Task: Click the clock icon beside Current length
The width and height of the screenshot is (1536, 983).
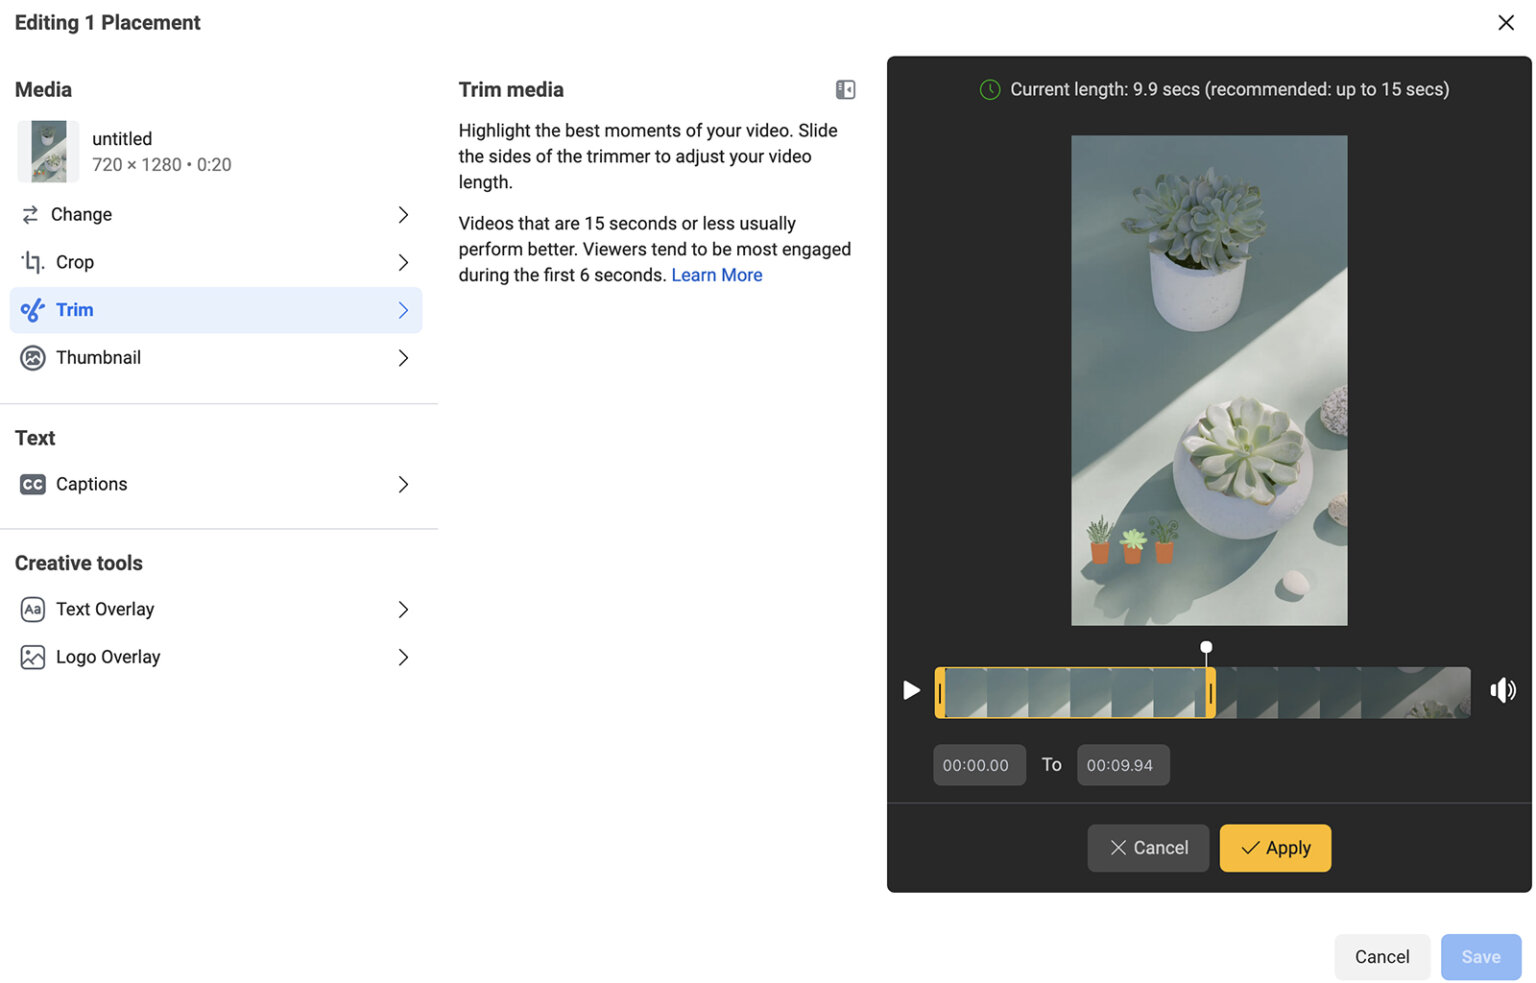Action: 989,89
